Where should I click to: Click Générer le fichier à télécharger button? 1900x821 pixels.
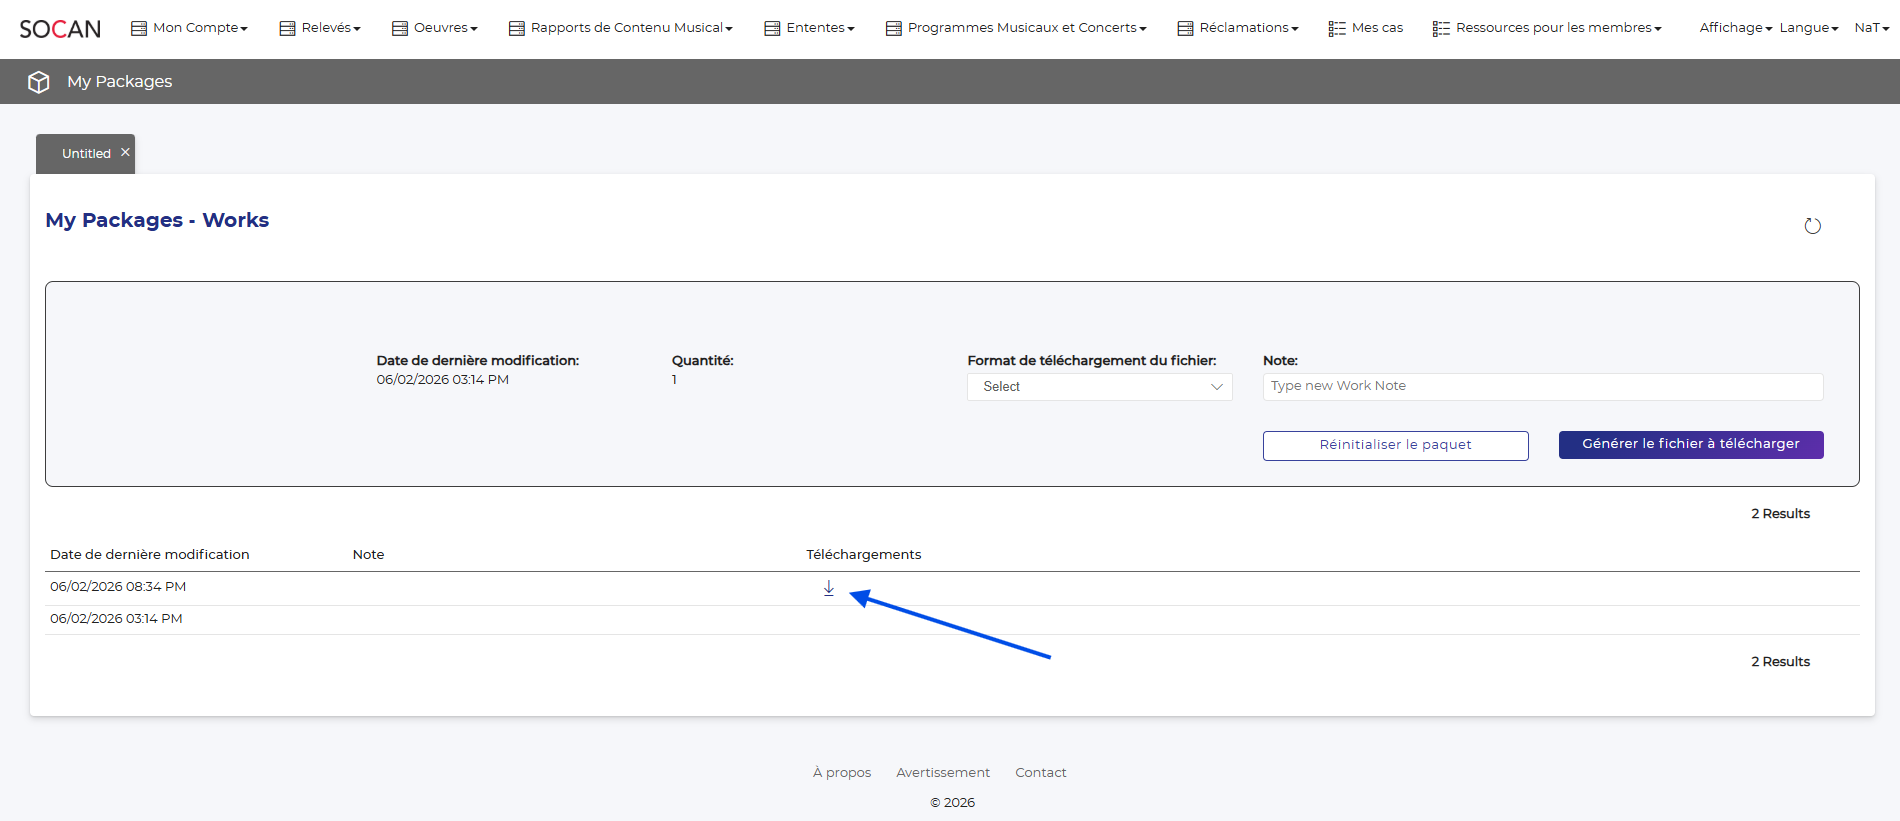point(1690,444)
